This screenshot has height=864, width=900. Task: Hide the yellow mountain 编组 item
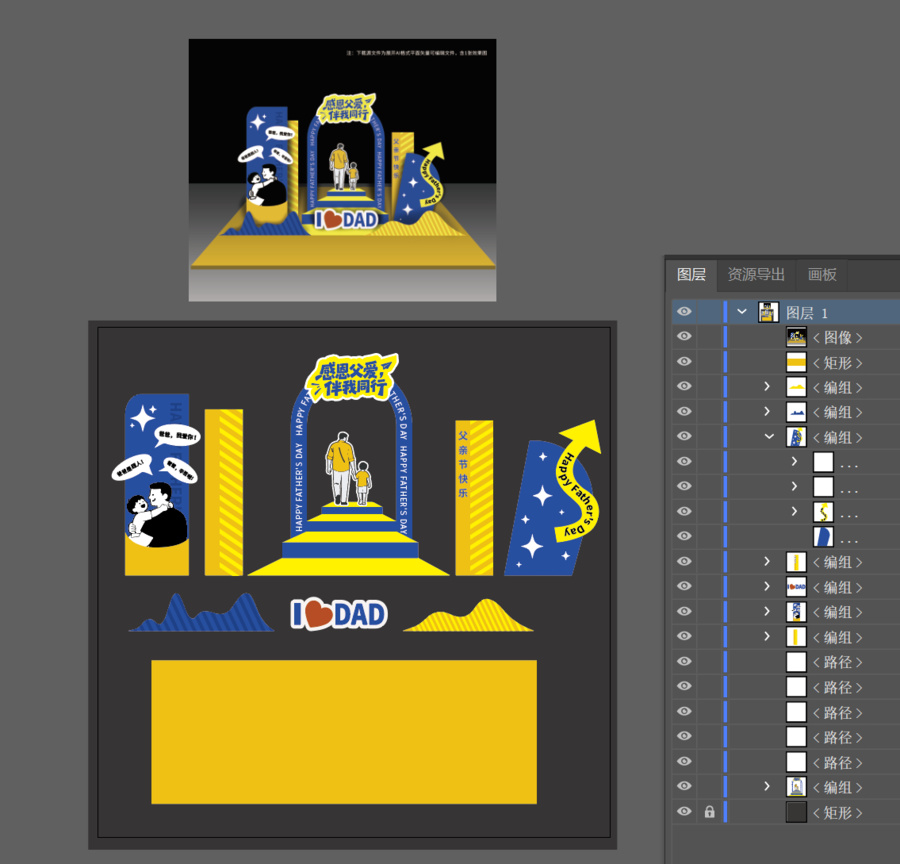684,386
